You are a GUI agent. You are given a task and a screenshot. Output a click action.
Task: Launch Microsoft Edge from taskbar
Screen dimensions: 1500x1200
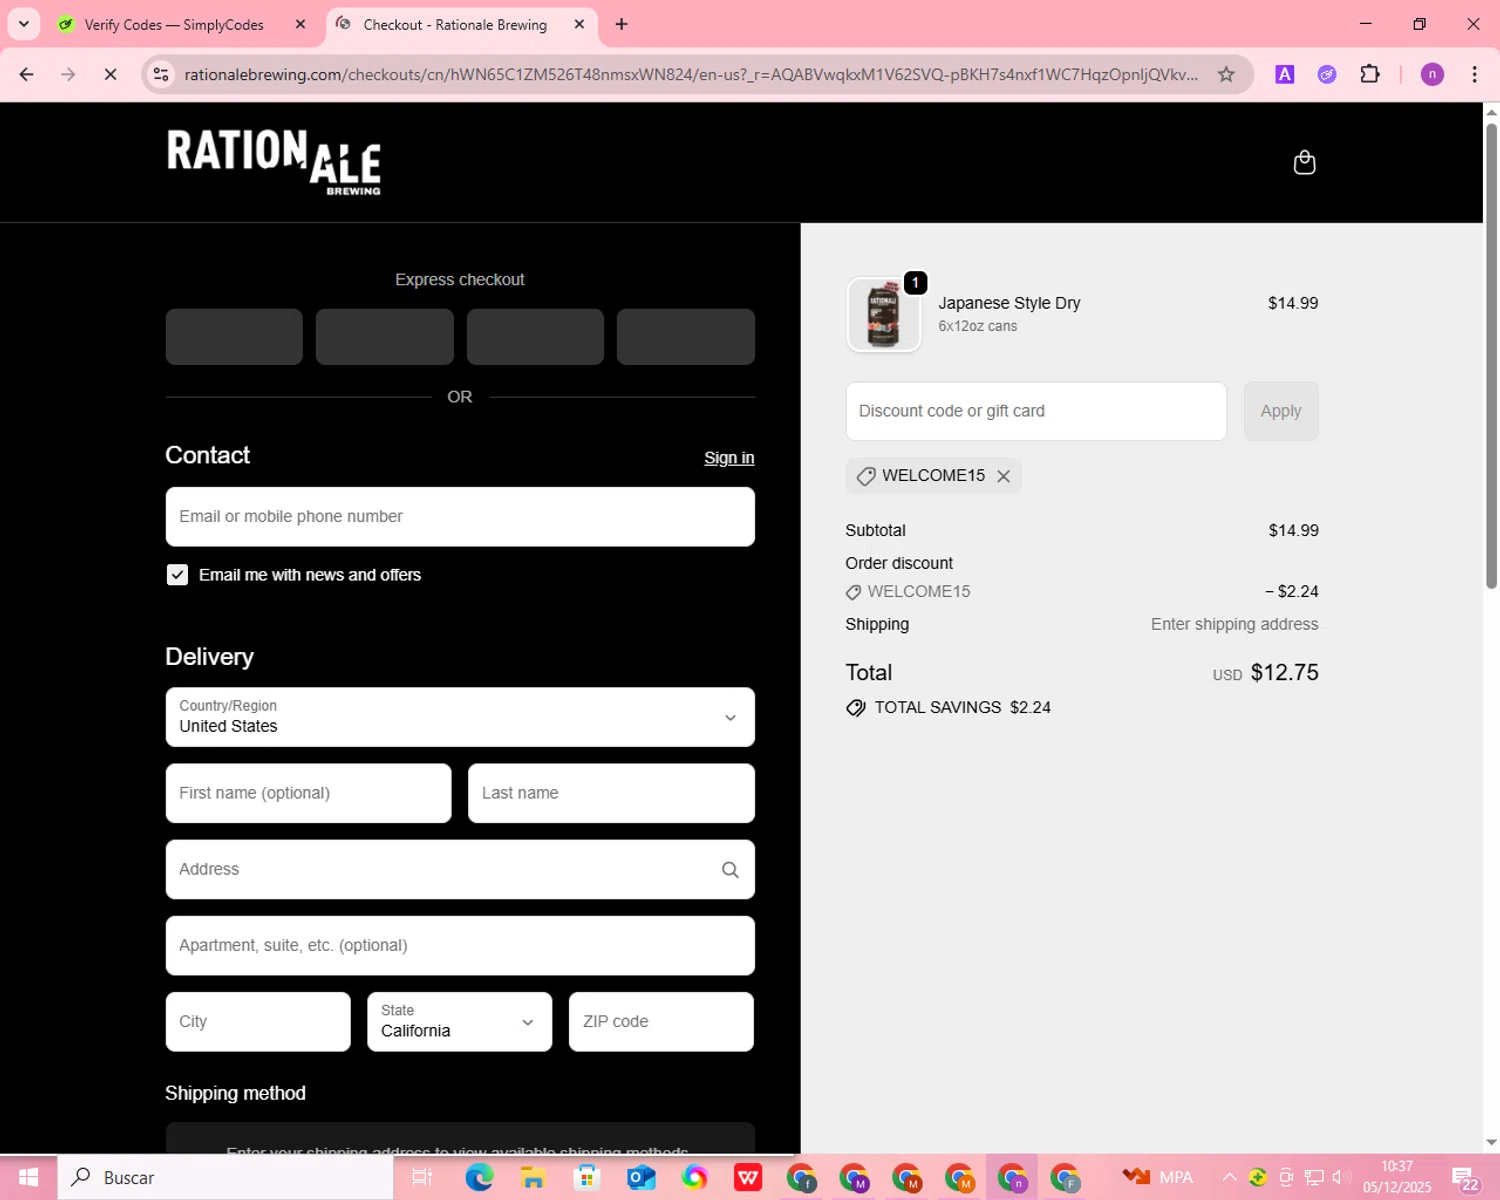pyautogui.click(x=480, y=1177)
